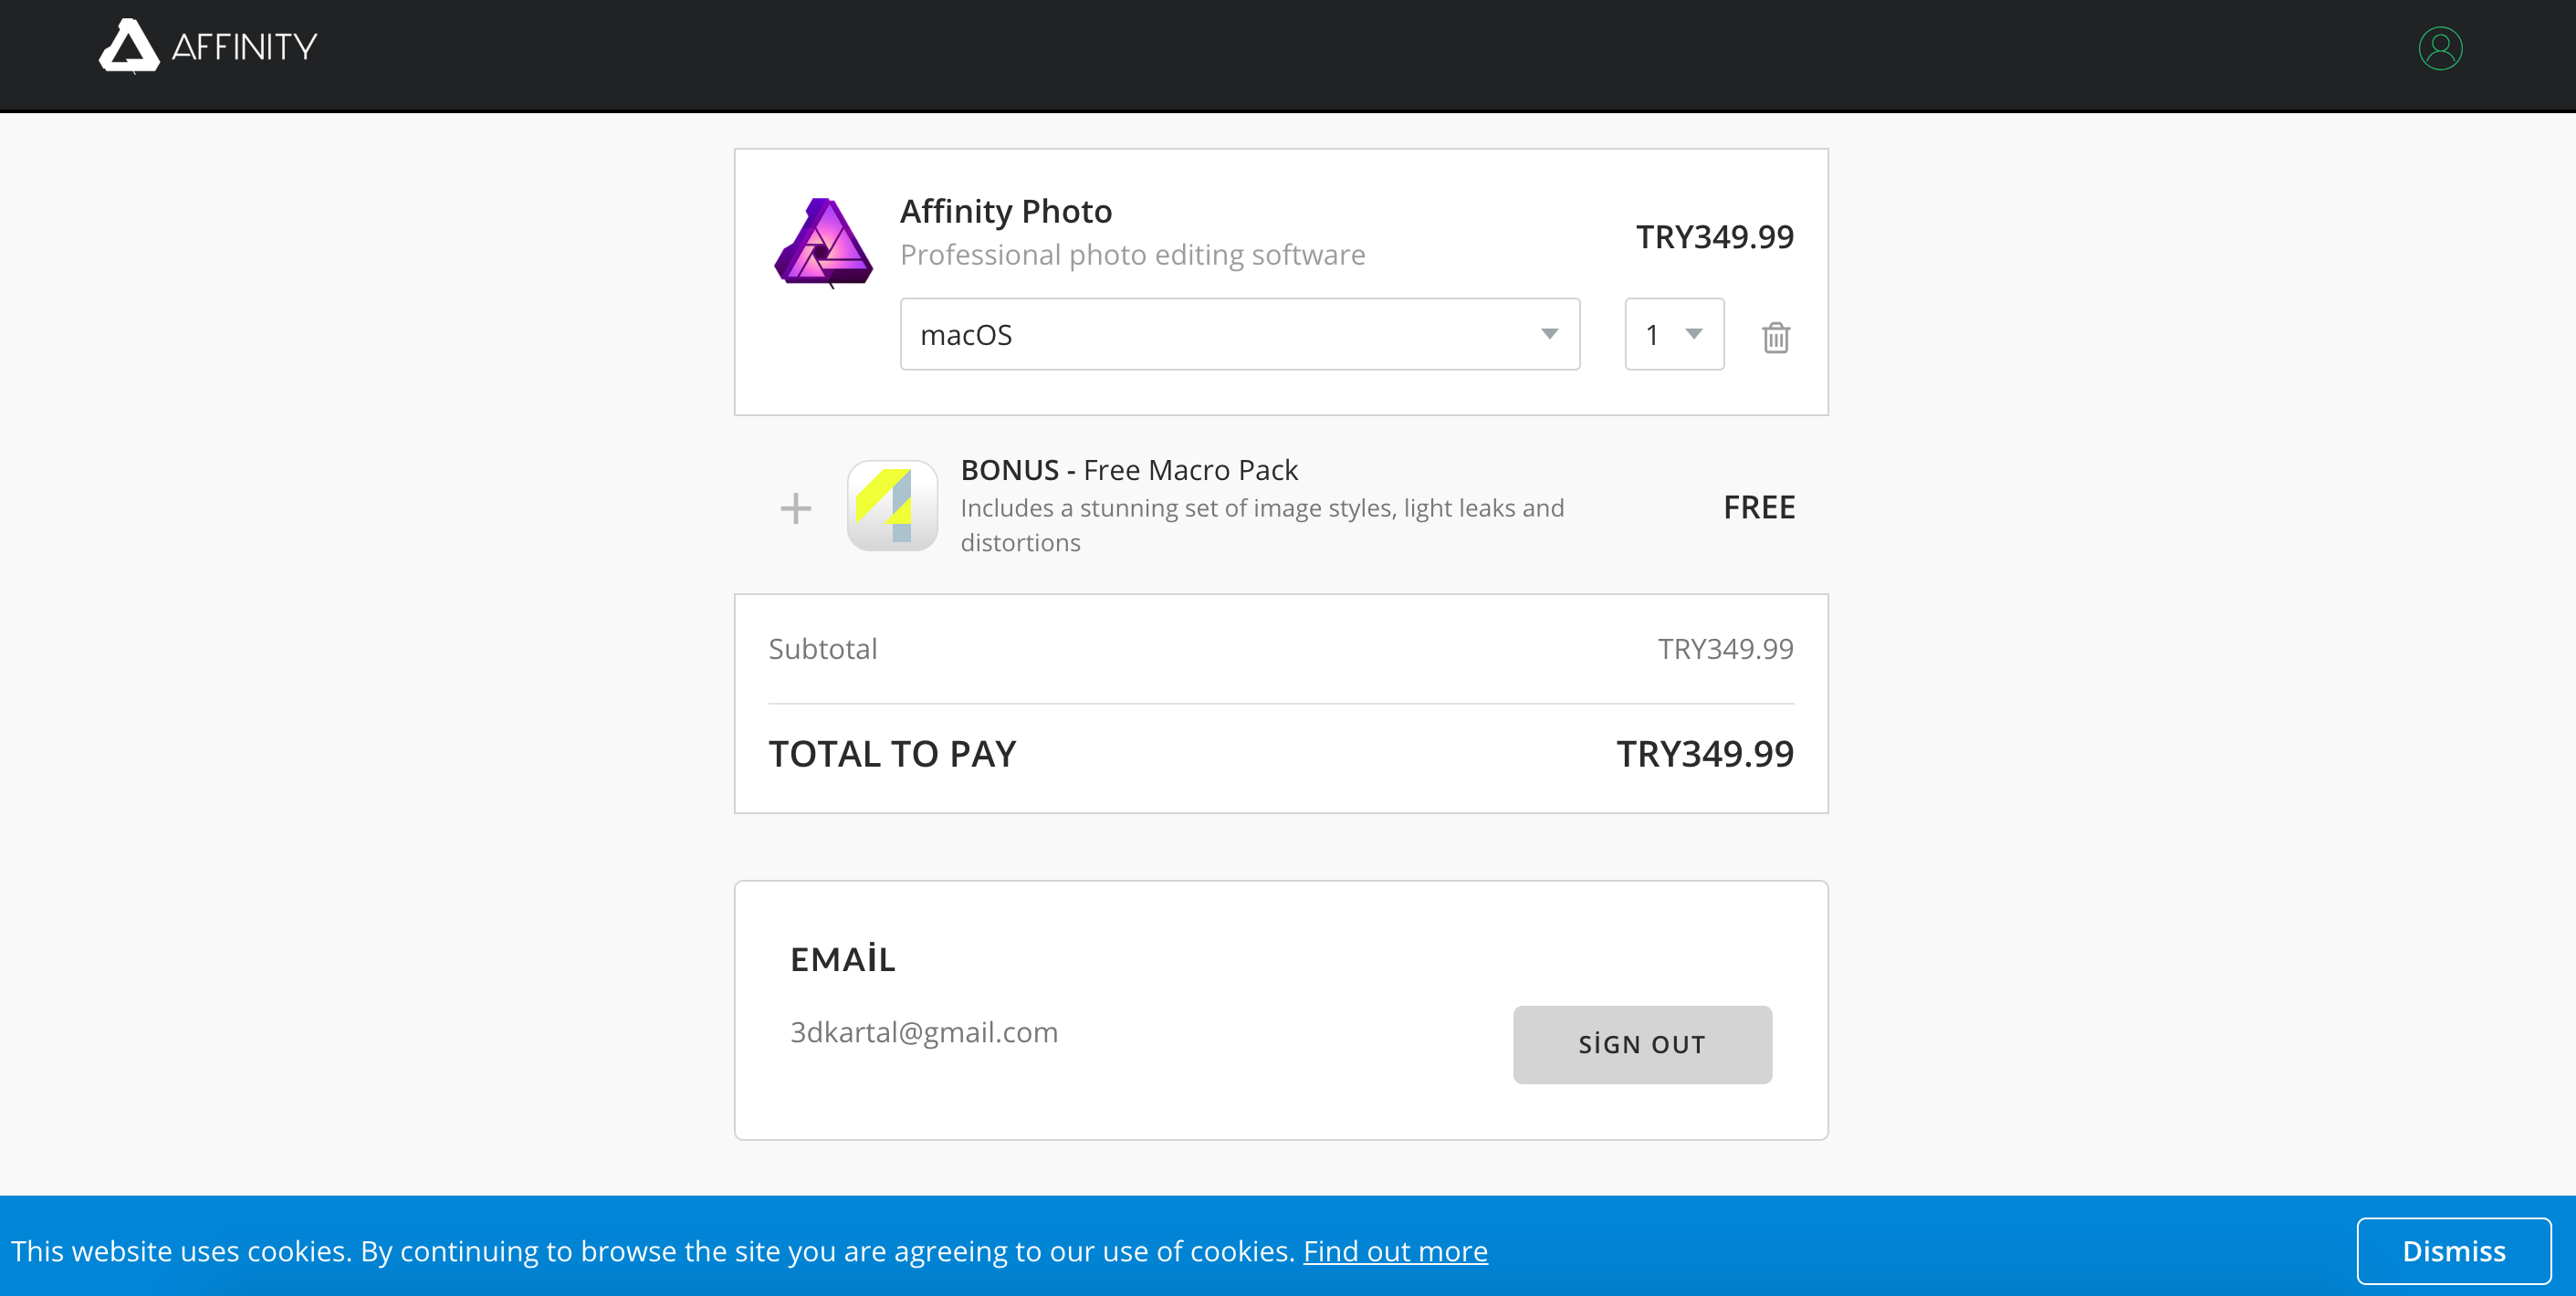2576x1296 pixels.
Task: Open the user account icon
Action: [x=2440, y=48]
